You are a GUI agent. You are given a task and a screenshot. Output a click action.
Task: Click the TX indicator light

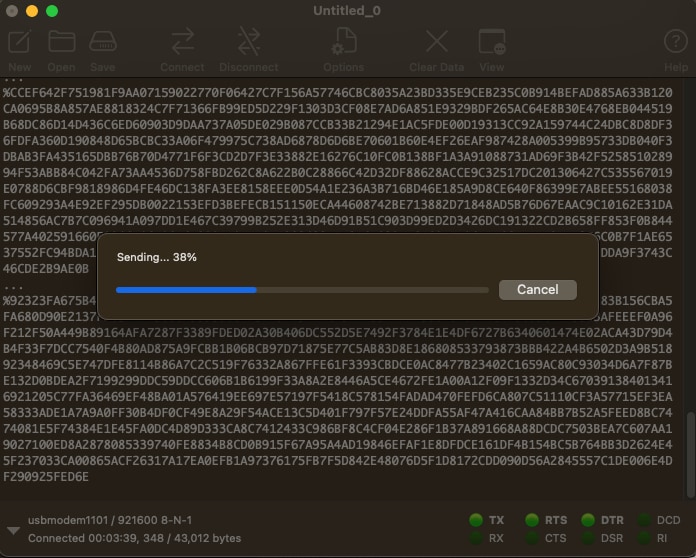point(475,520)
